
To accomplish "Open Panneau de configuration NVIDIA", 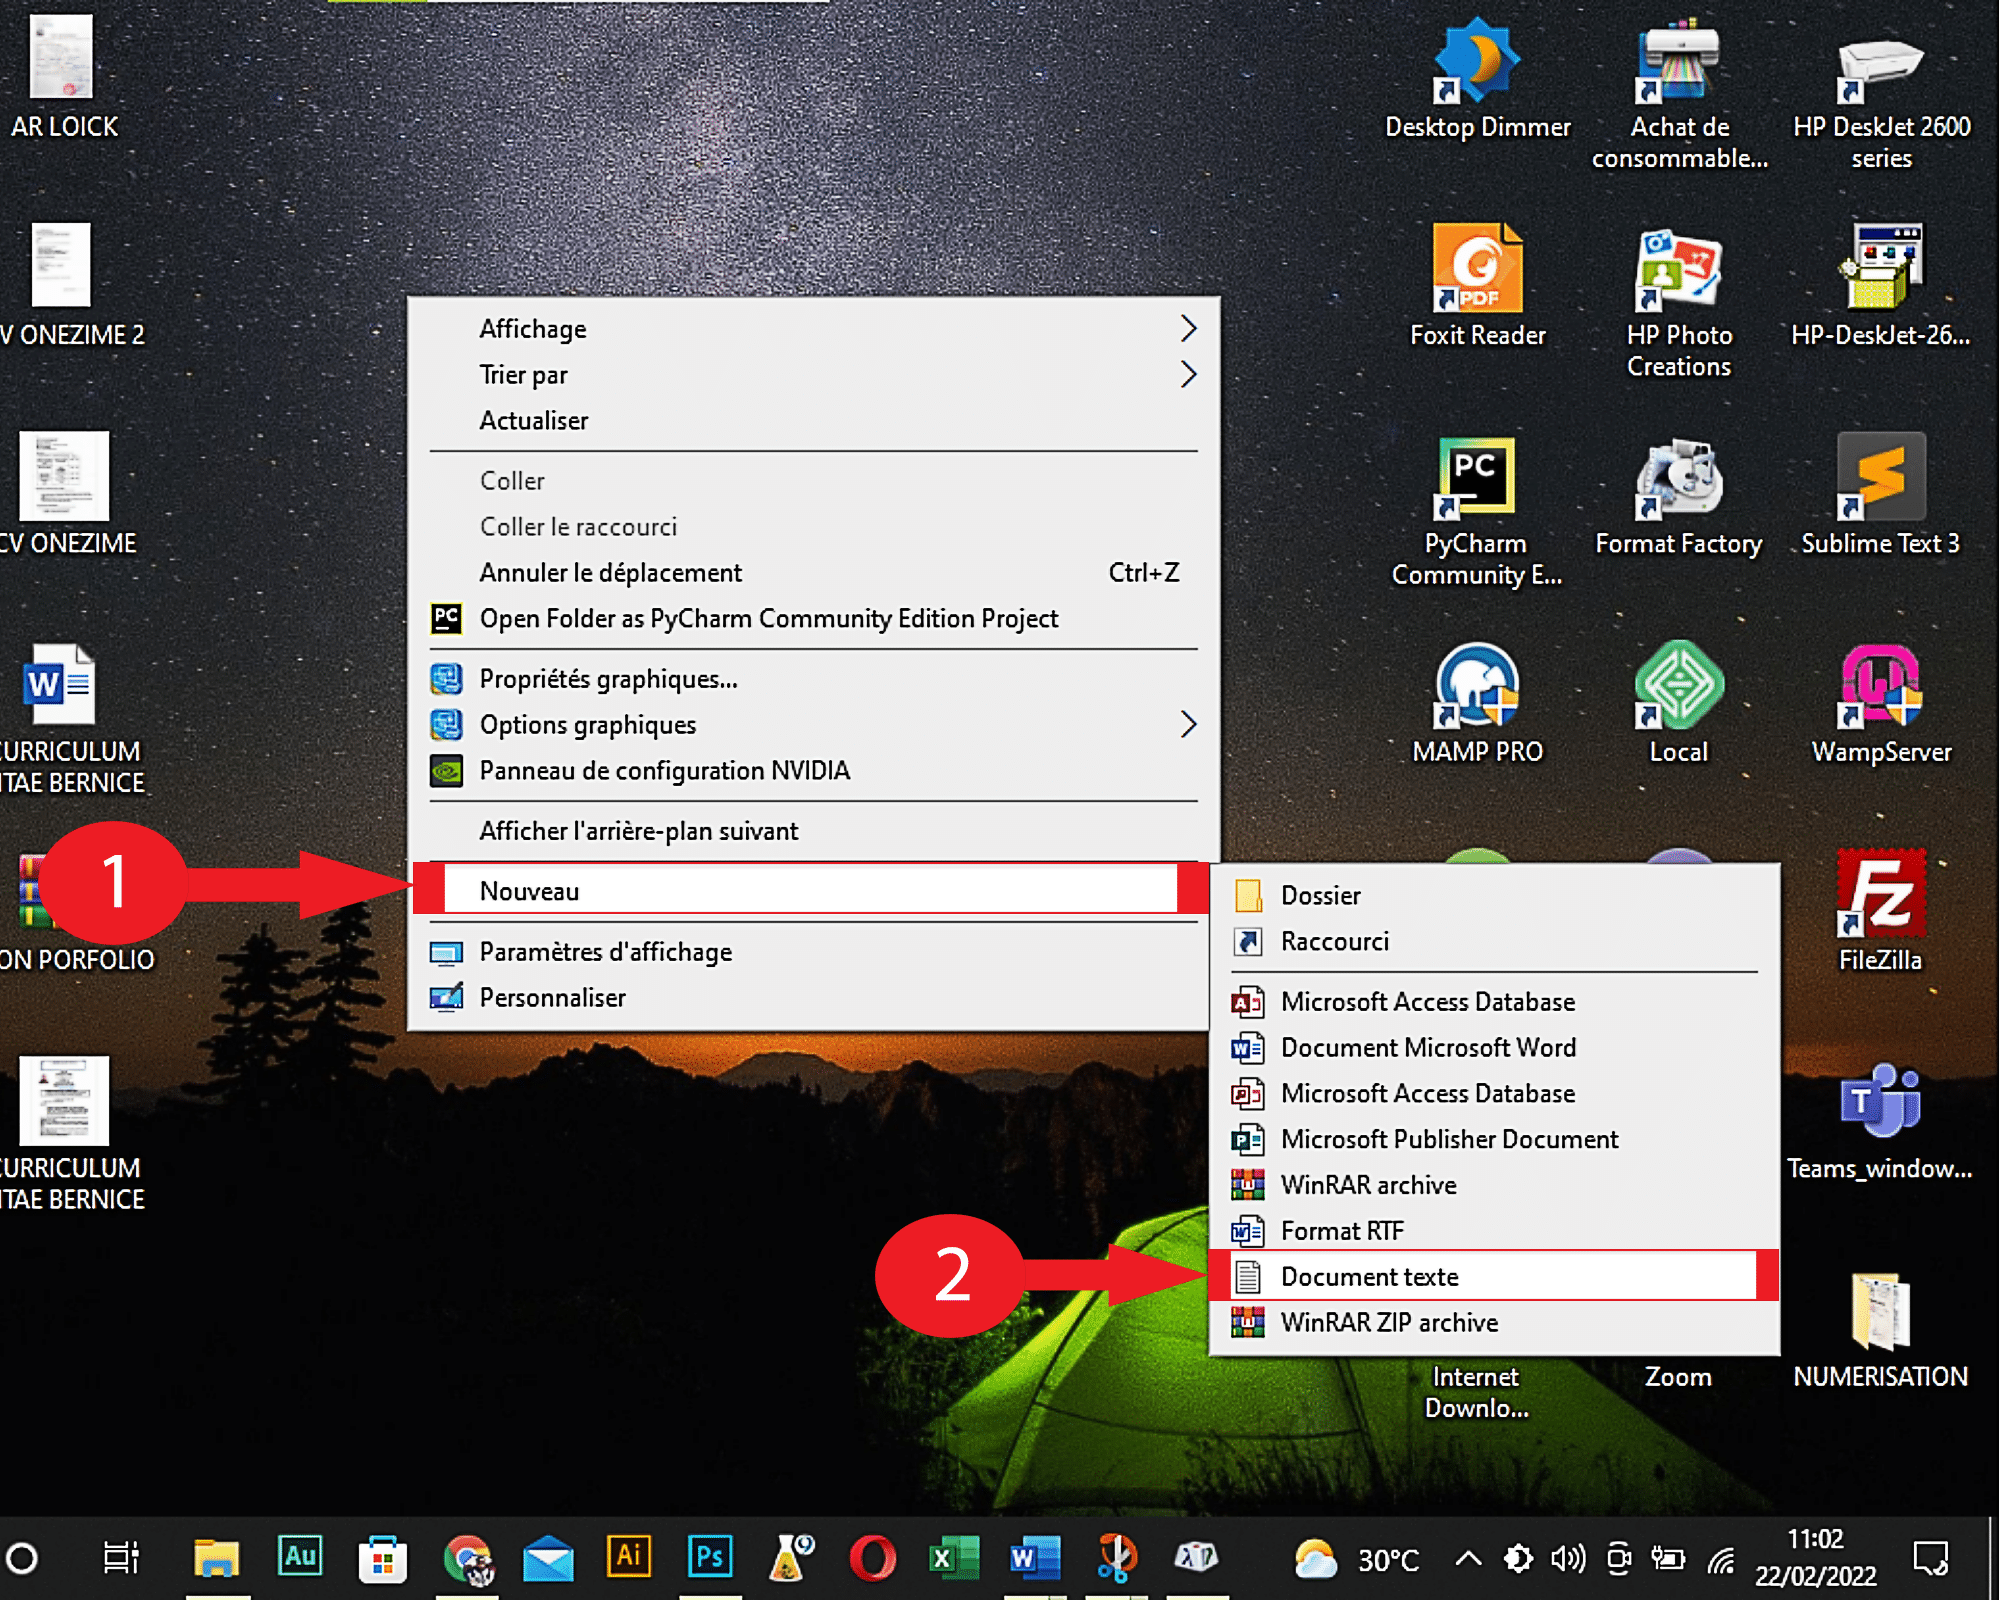I will pos(814,771).
